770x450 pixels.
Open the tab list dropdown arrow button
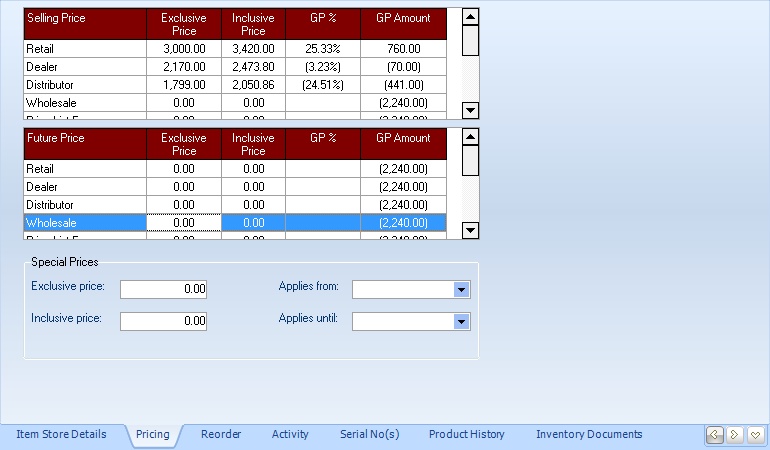click(755, 435)
